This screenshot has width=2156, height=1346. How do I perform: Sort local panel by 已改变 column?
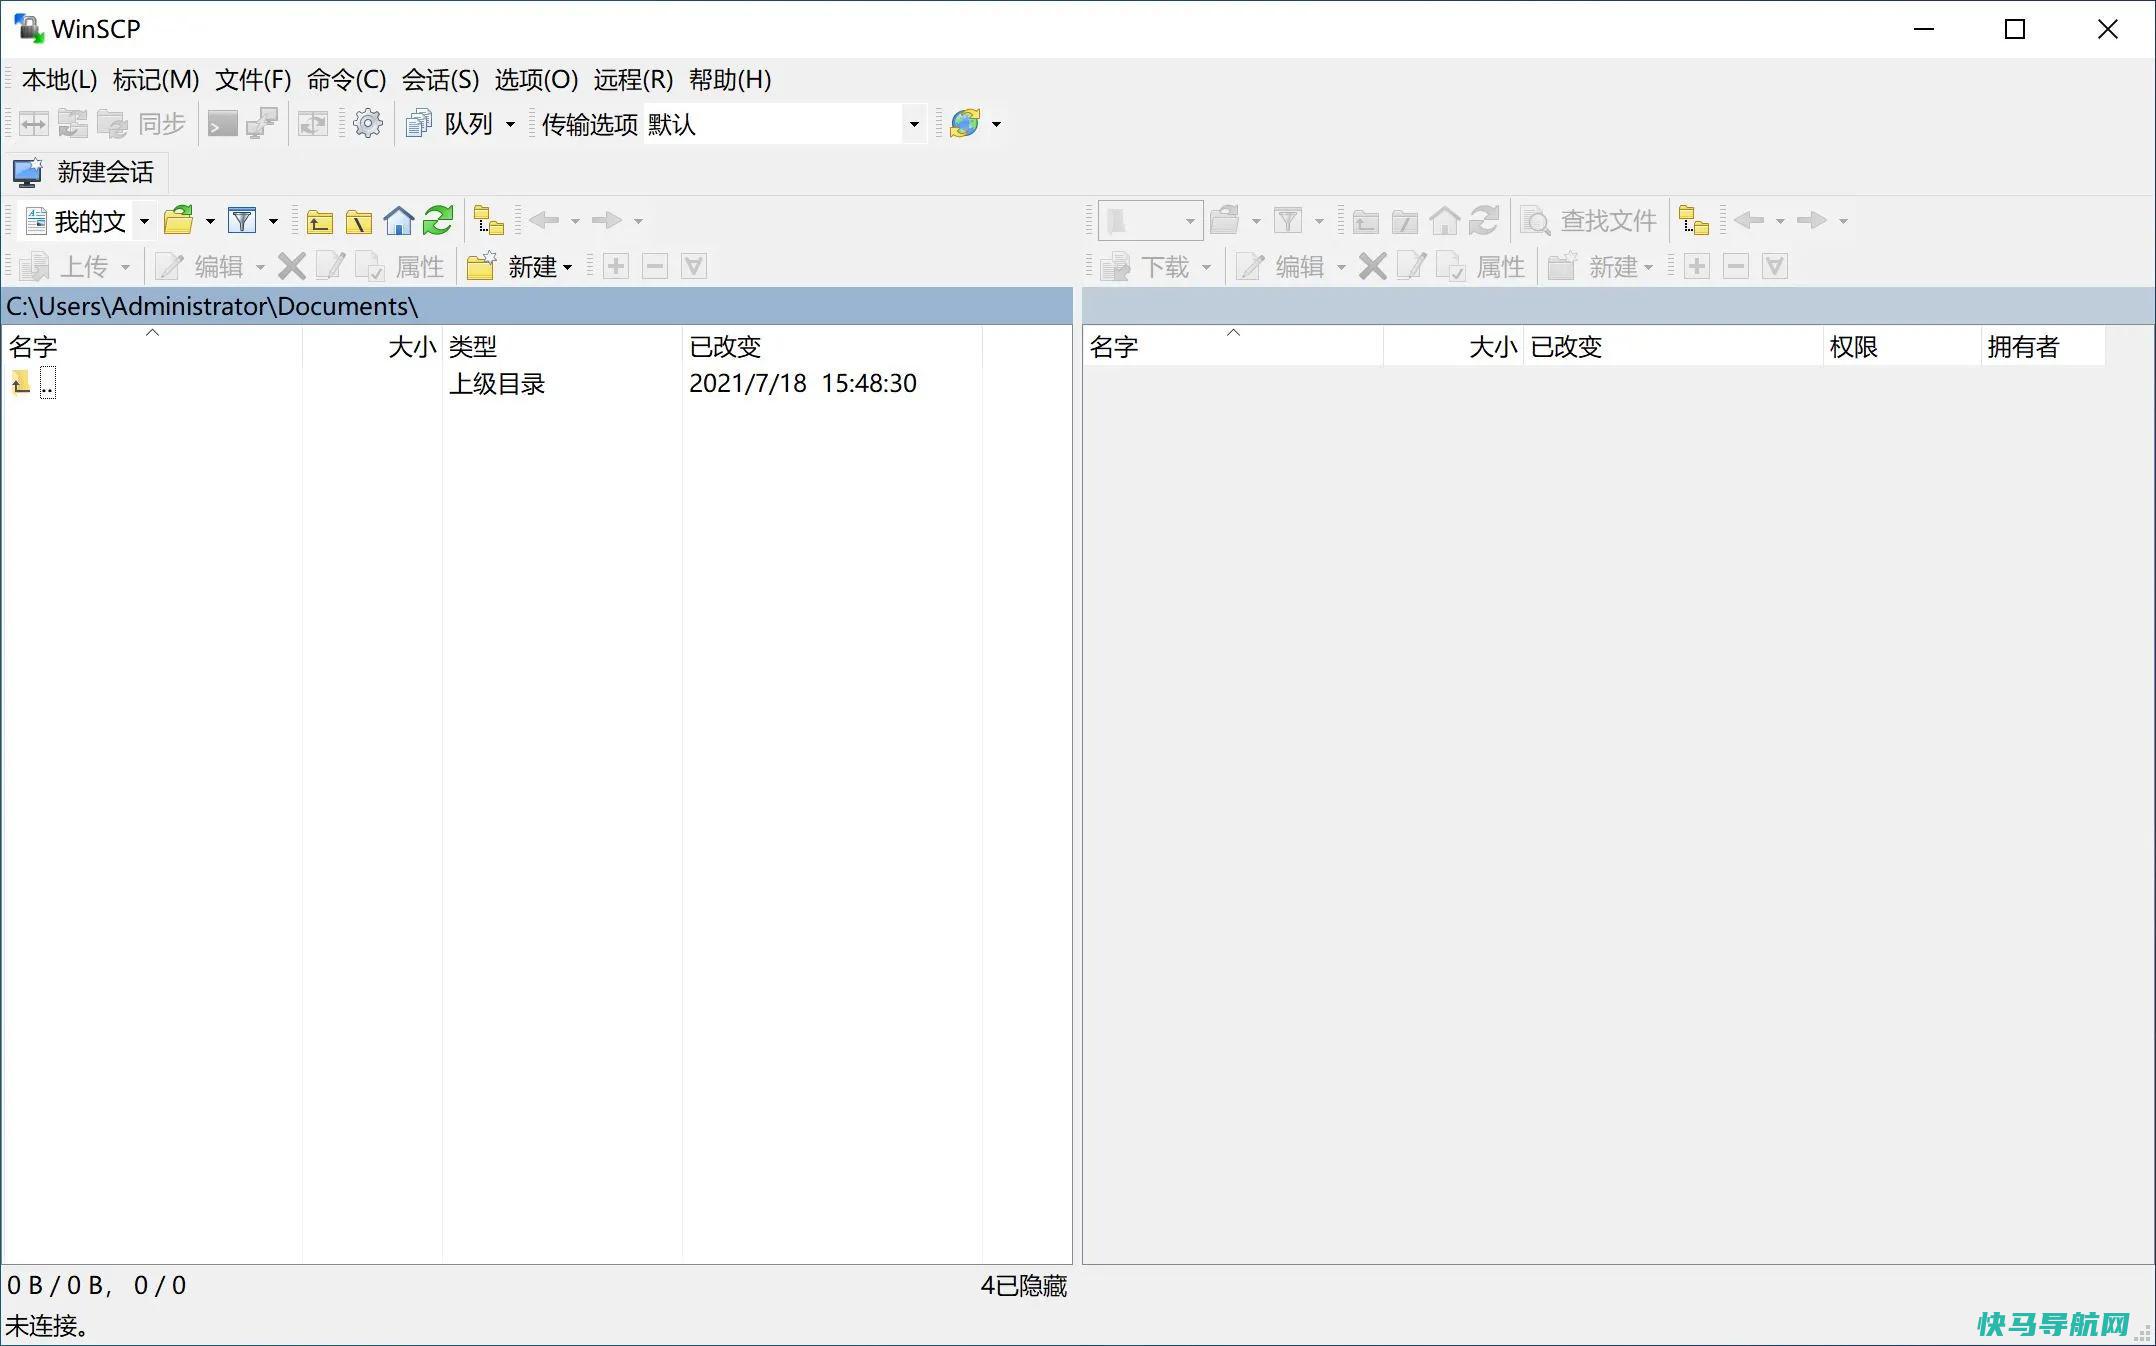click(832, 346)
